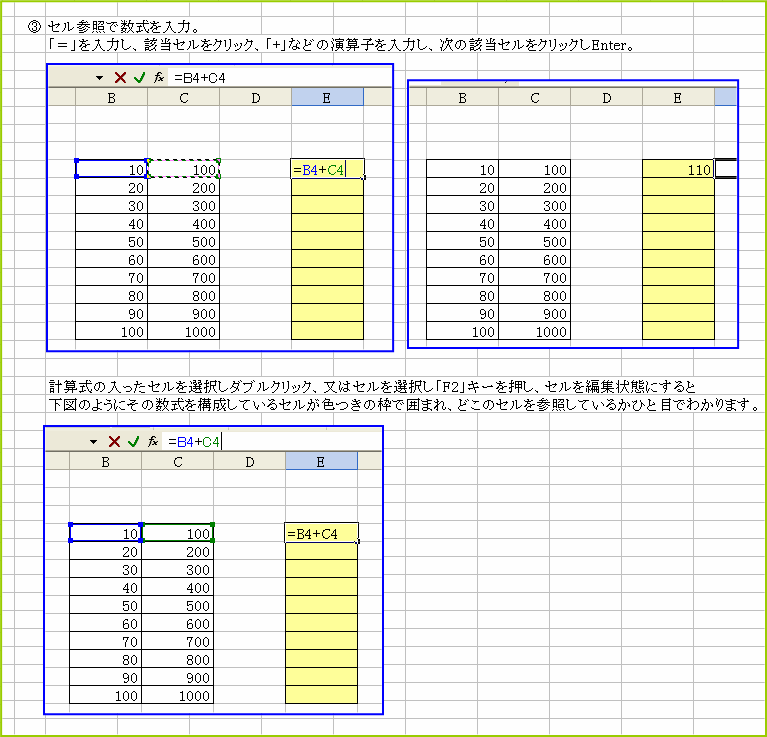Select column D header in upper-left example

point(255,97)
